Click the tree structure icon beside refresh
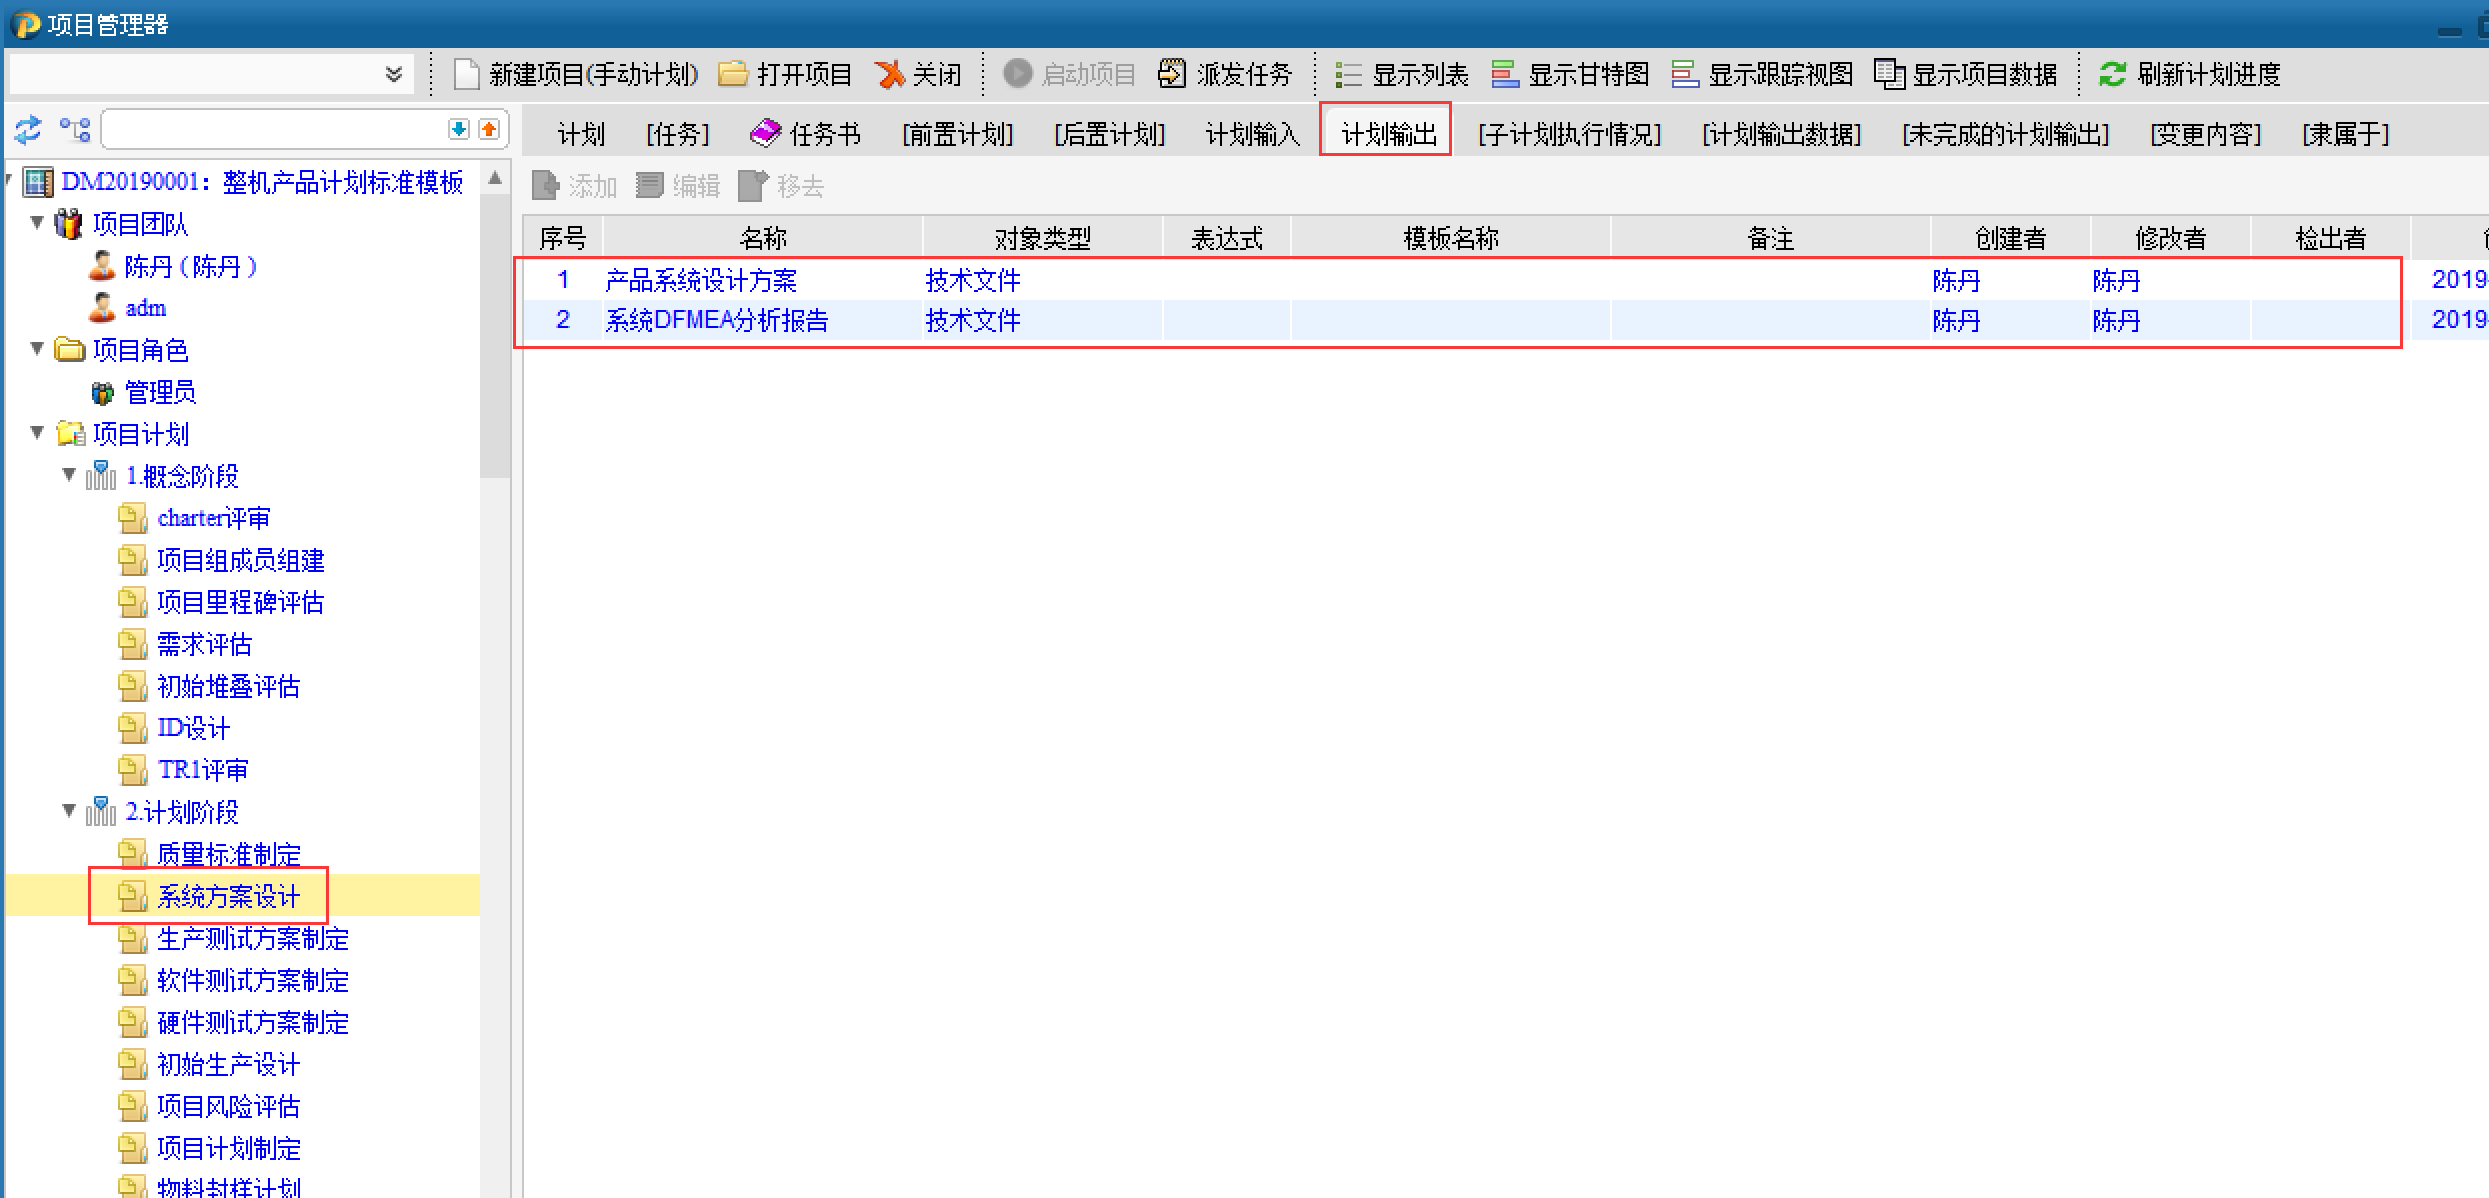The width and height of the screenshot is (2489, 1198). click(75, 130)
